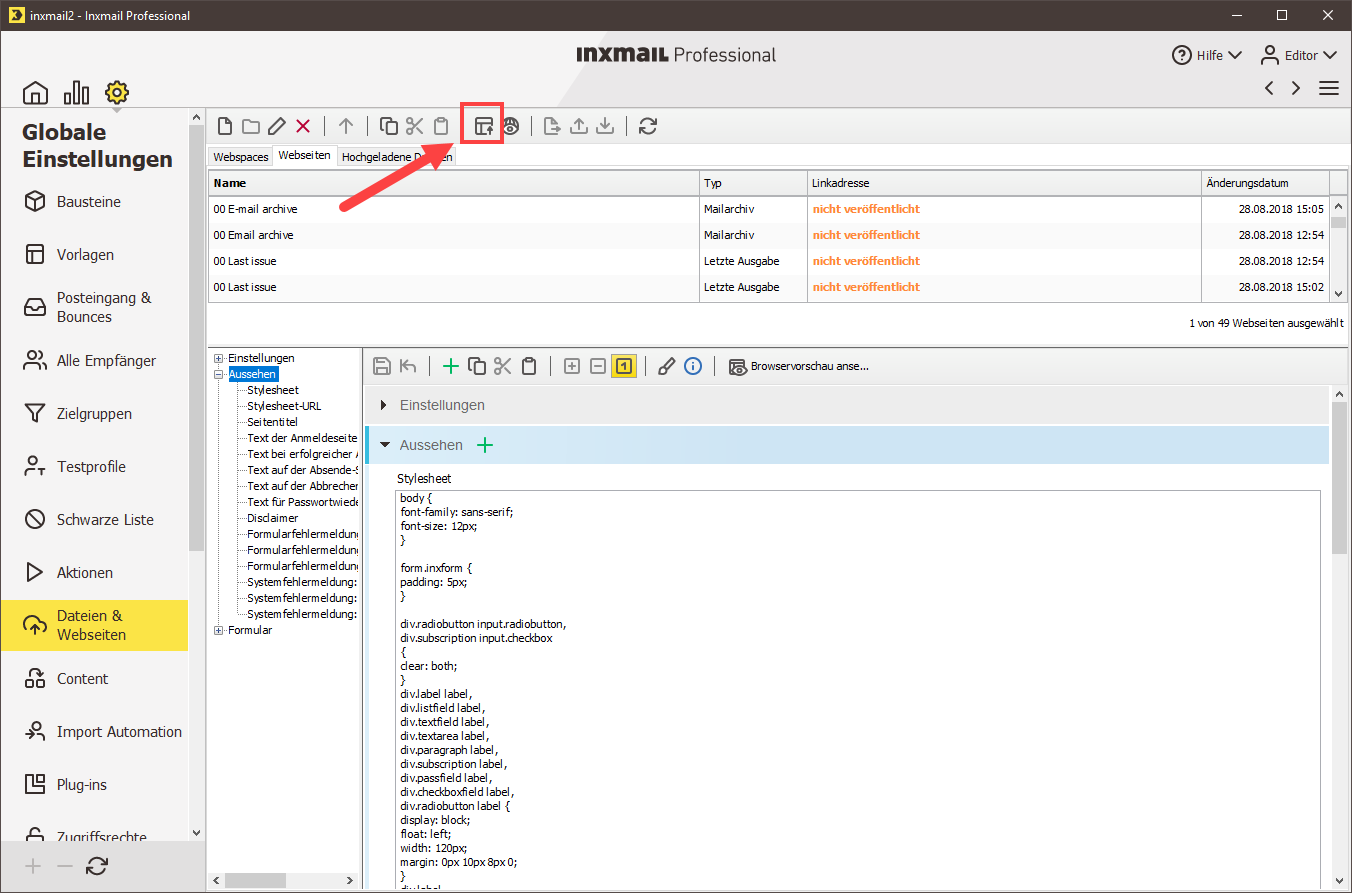The height and width of the screenshot is (893, 1352).
Task: Click sidebar bottom refresh button
Action: tap(97, 866)
